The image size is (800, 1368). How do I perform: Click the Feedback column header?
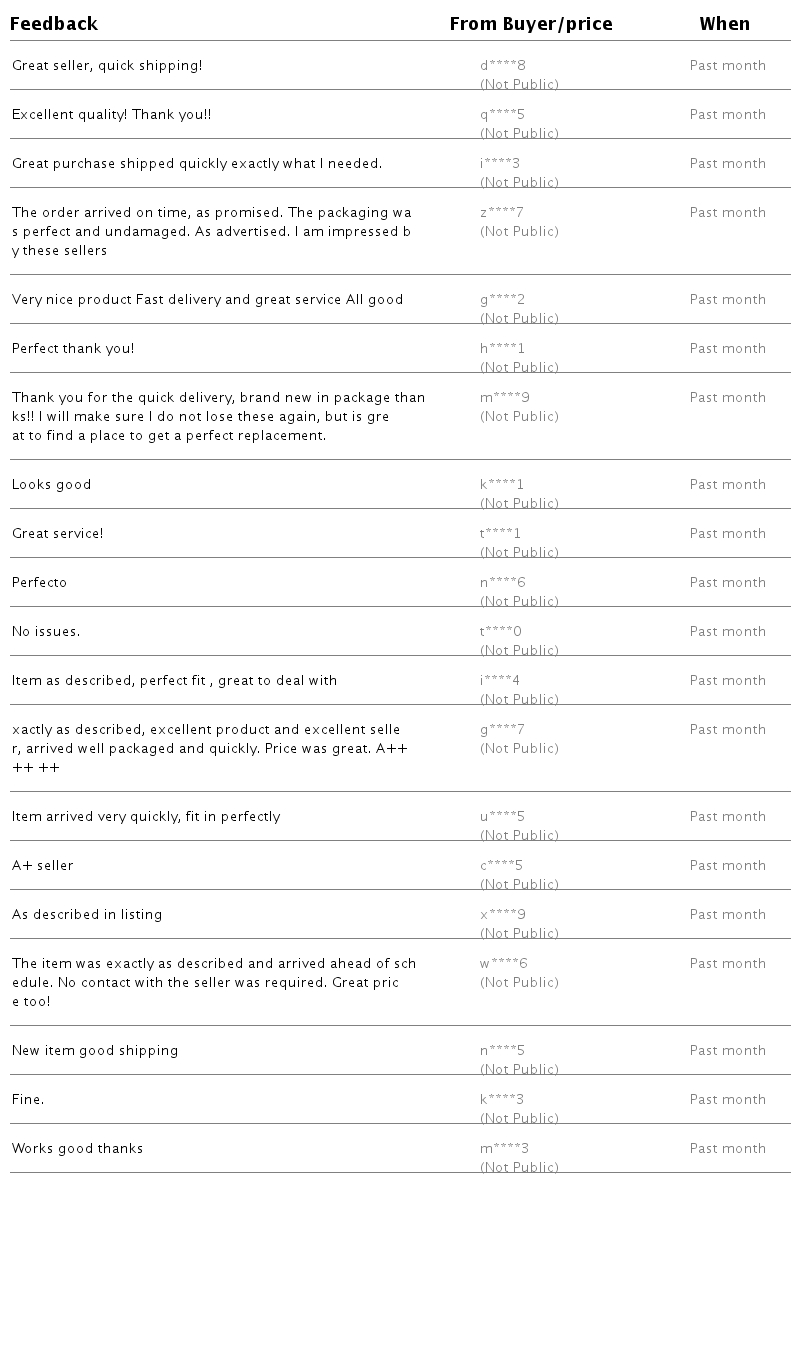pyautogui.click(x=54, y=24)
